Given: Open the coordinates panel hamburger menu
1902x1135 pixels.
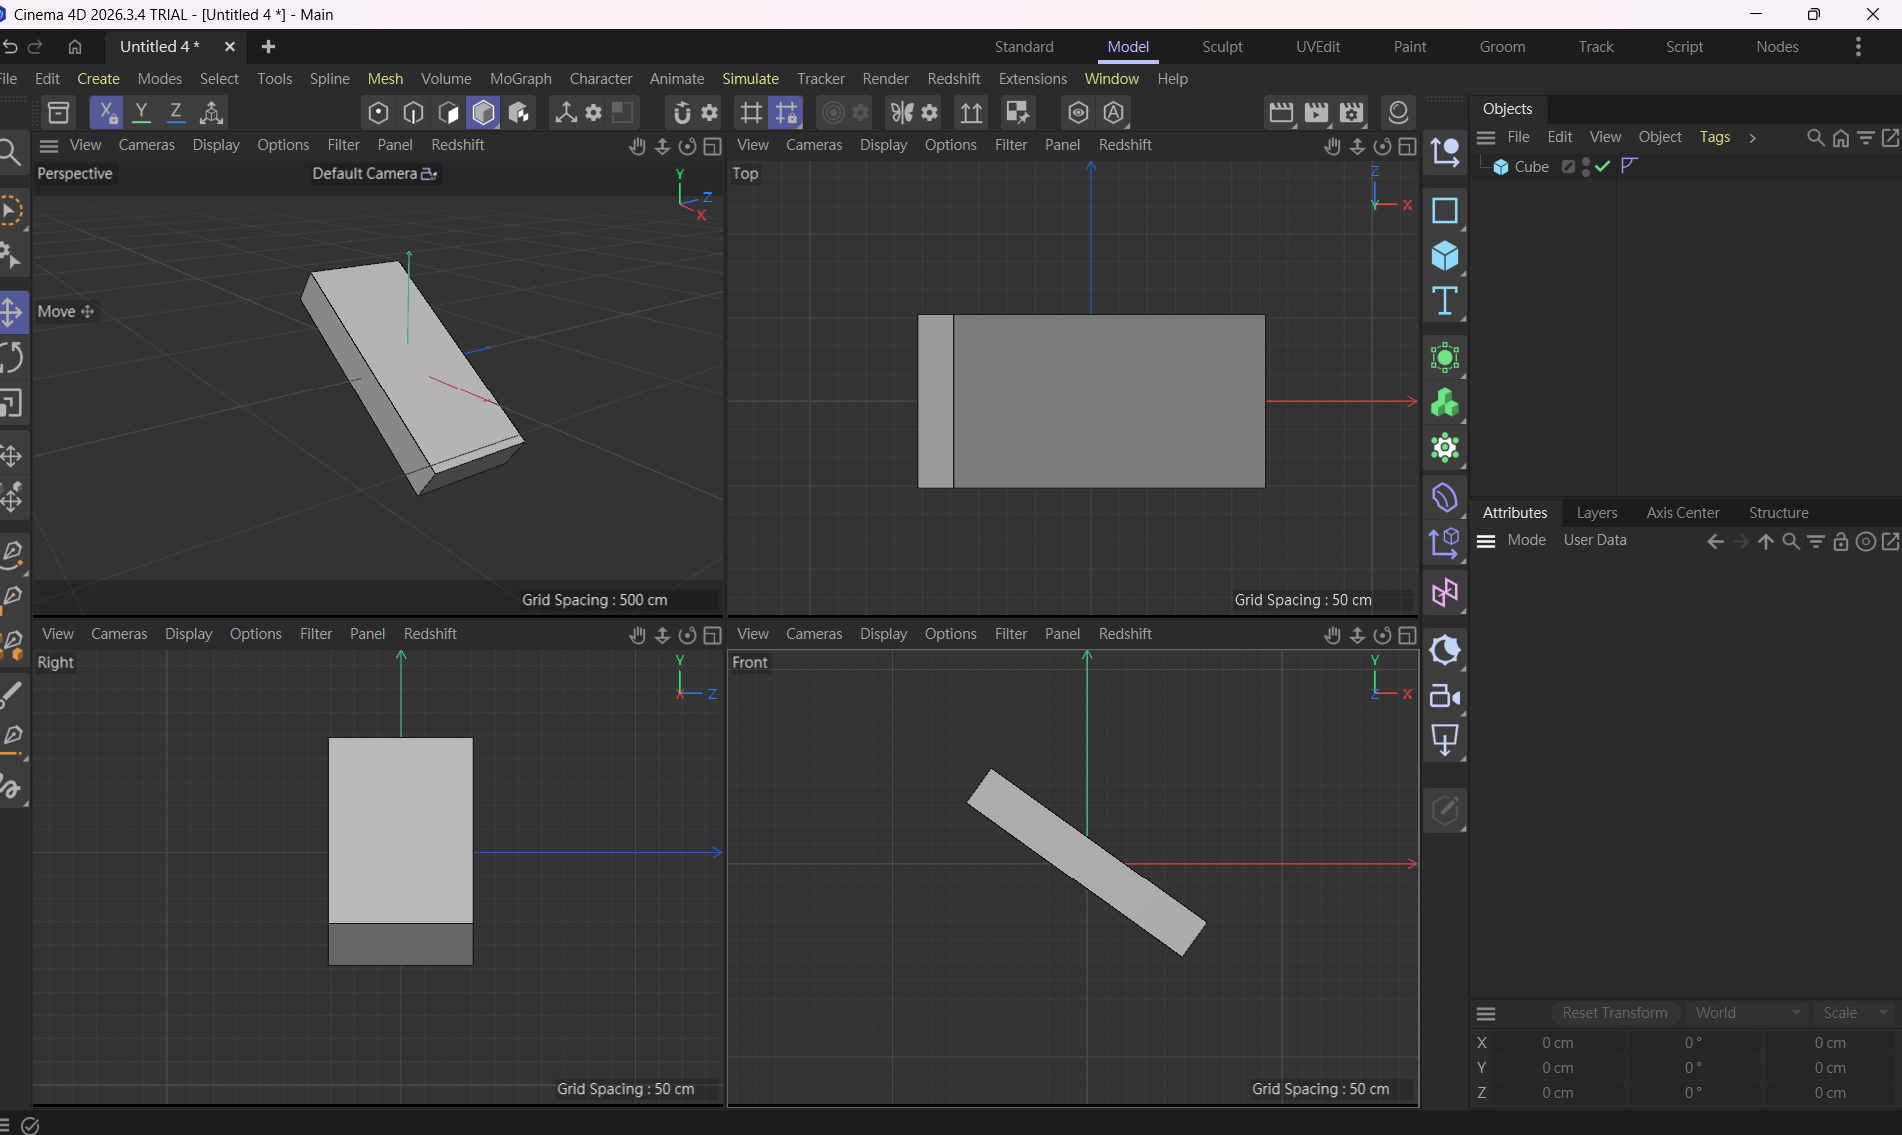Looking at the screenshot, I should click(x=1486, y=1014).
